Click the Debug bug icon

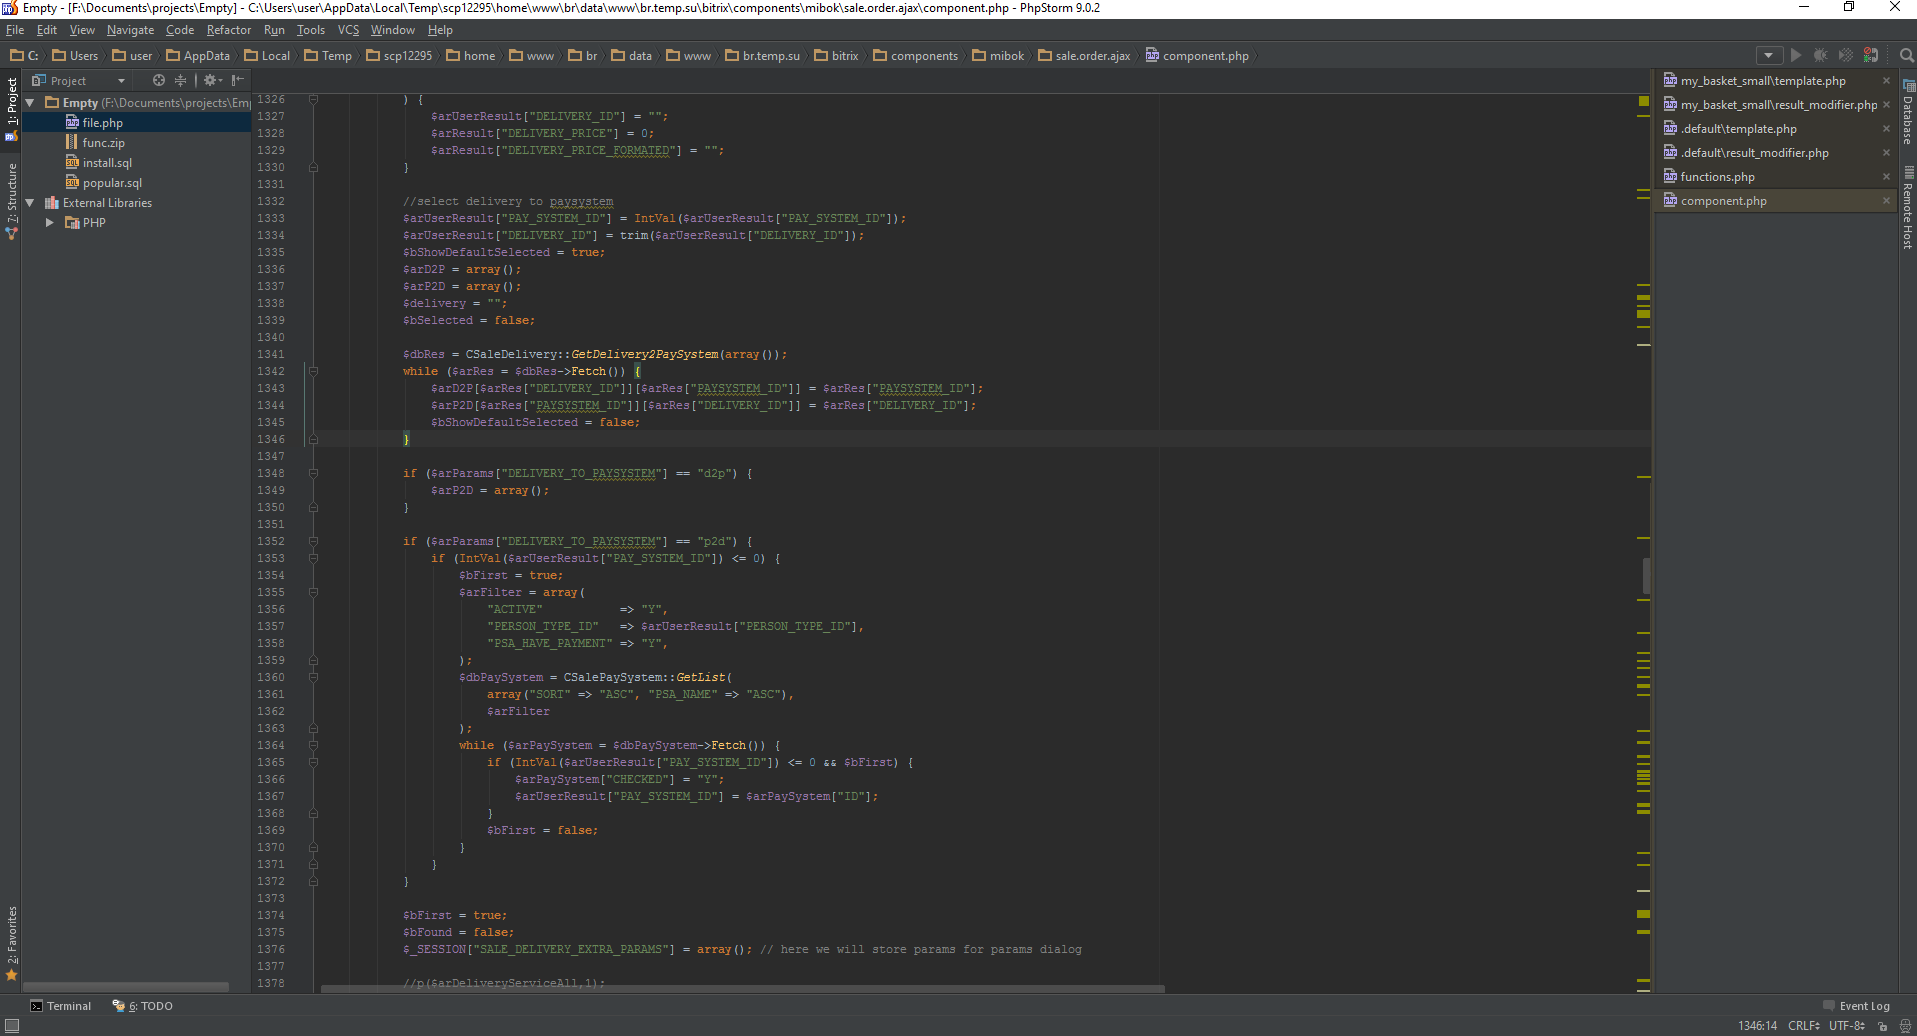(x=1820, y=55)
